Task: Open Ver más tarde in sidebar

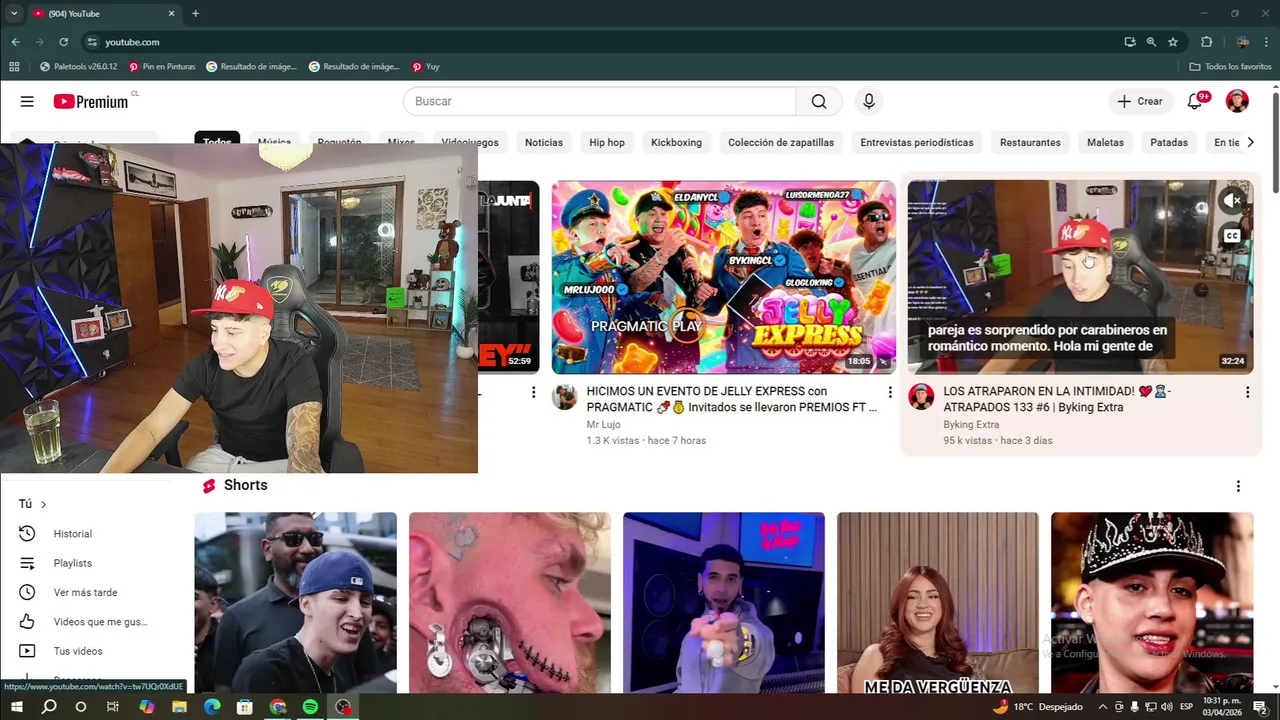Action: click(x=85, y=592)
